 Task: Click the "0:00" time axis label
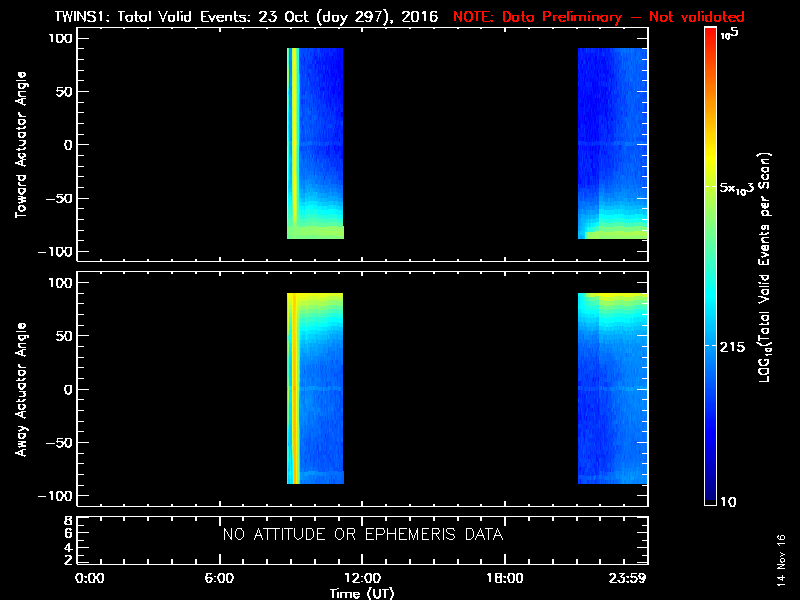pyautogui.click(x=89, y=578)
